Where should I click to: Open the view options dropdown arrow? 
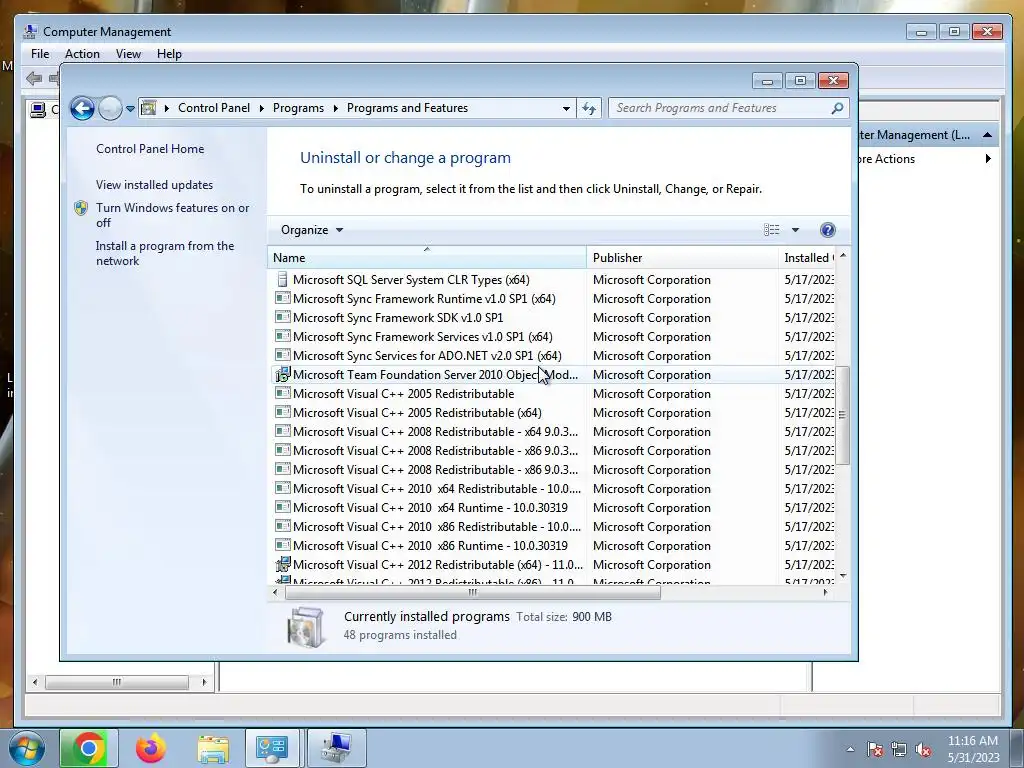(x=795, y=230)
